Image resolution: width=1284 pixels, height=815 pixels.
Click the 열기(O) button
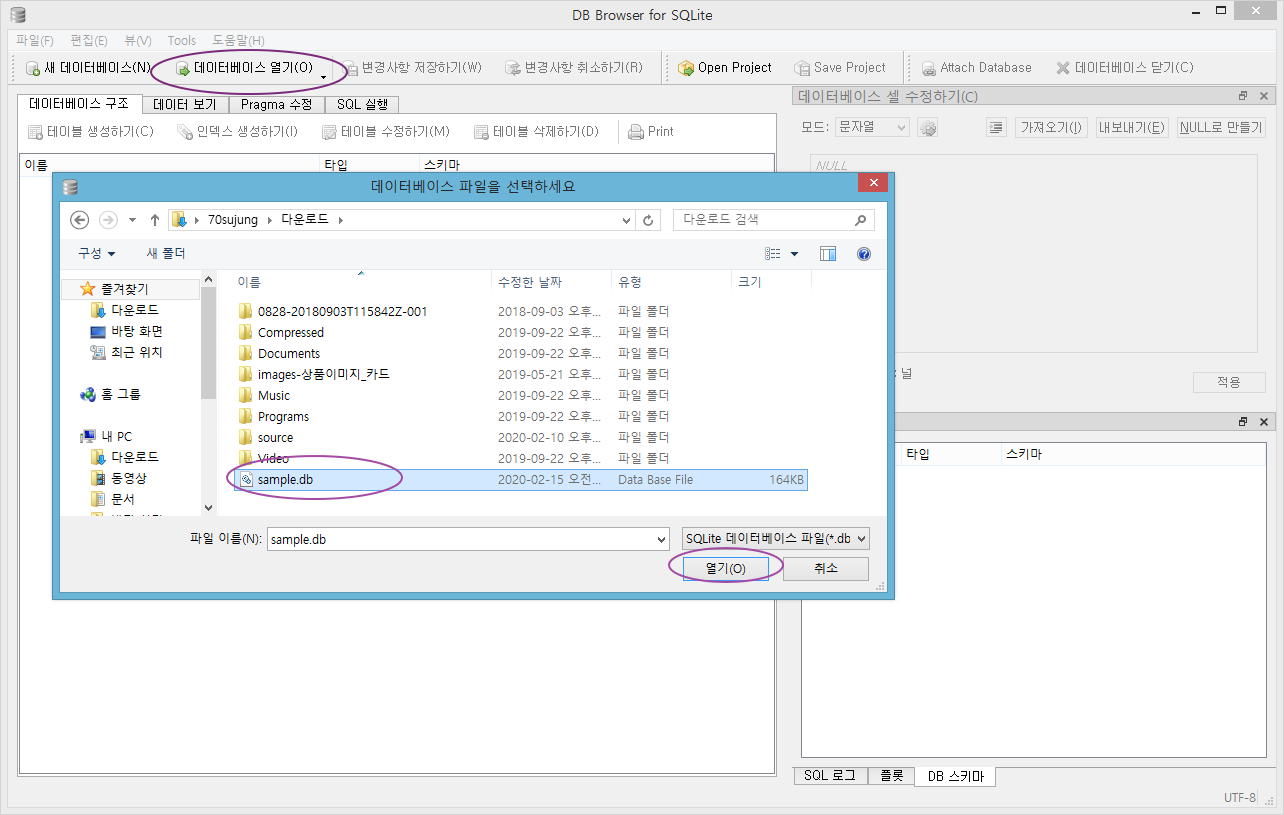725,568
